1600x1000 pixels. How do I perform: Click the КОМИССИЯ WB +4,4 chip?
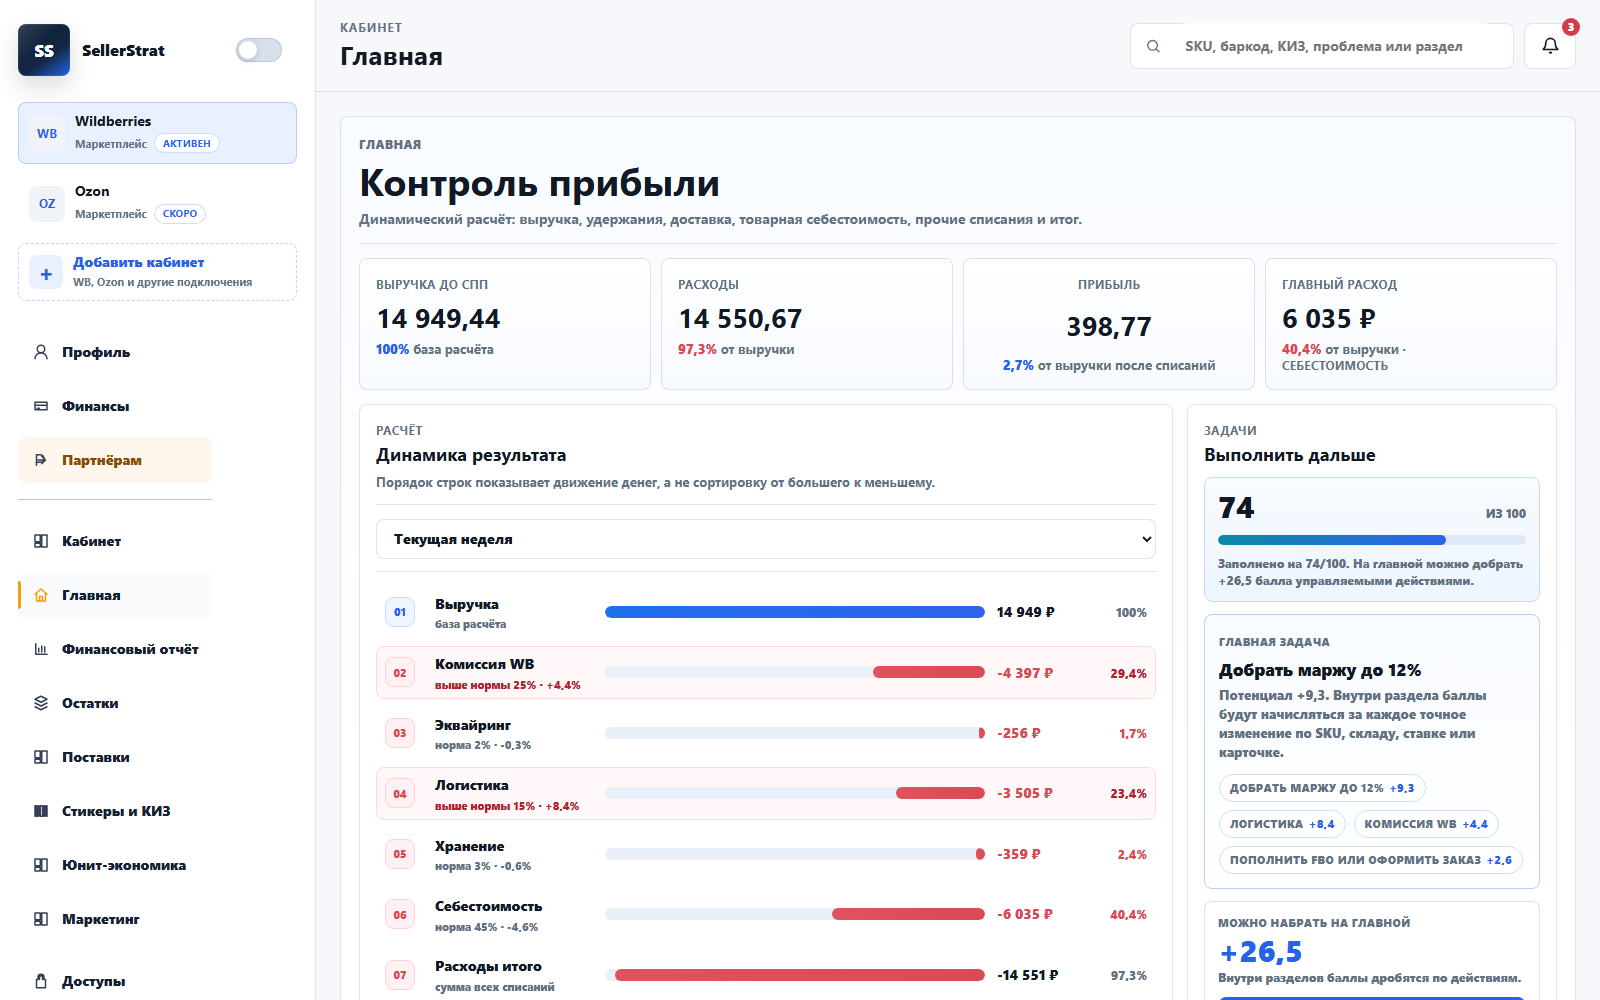coord(1426,824)
